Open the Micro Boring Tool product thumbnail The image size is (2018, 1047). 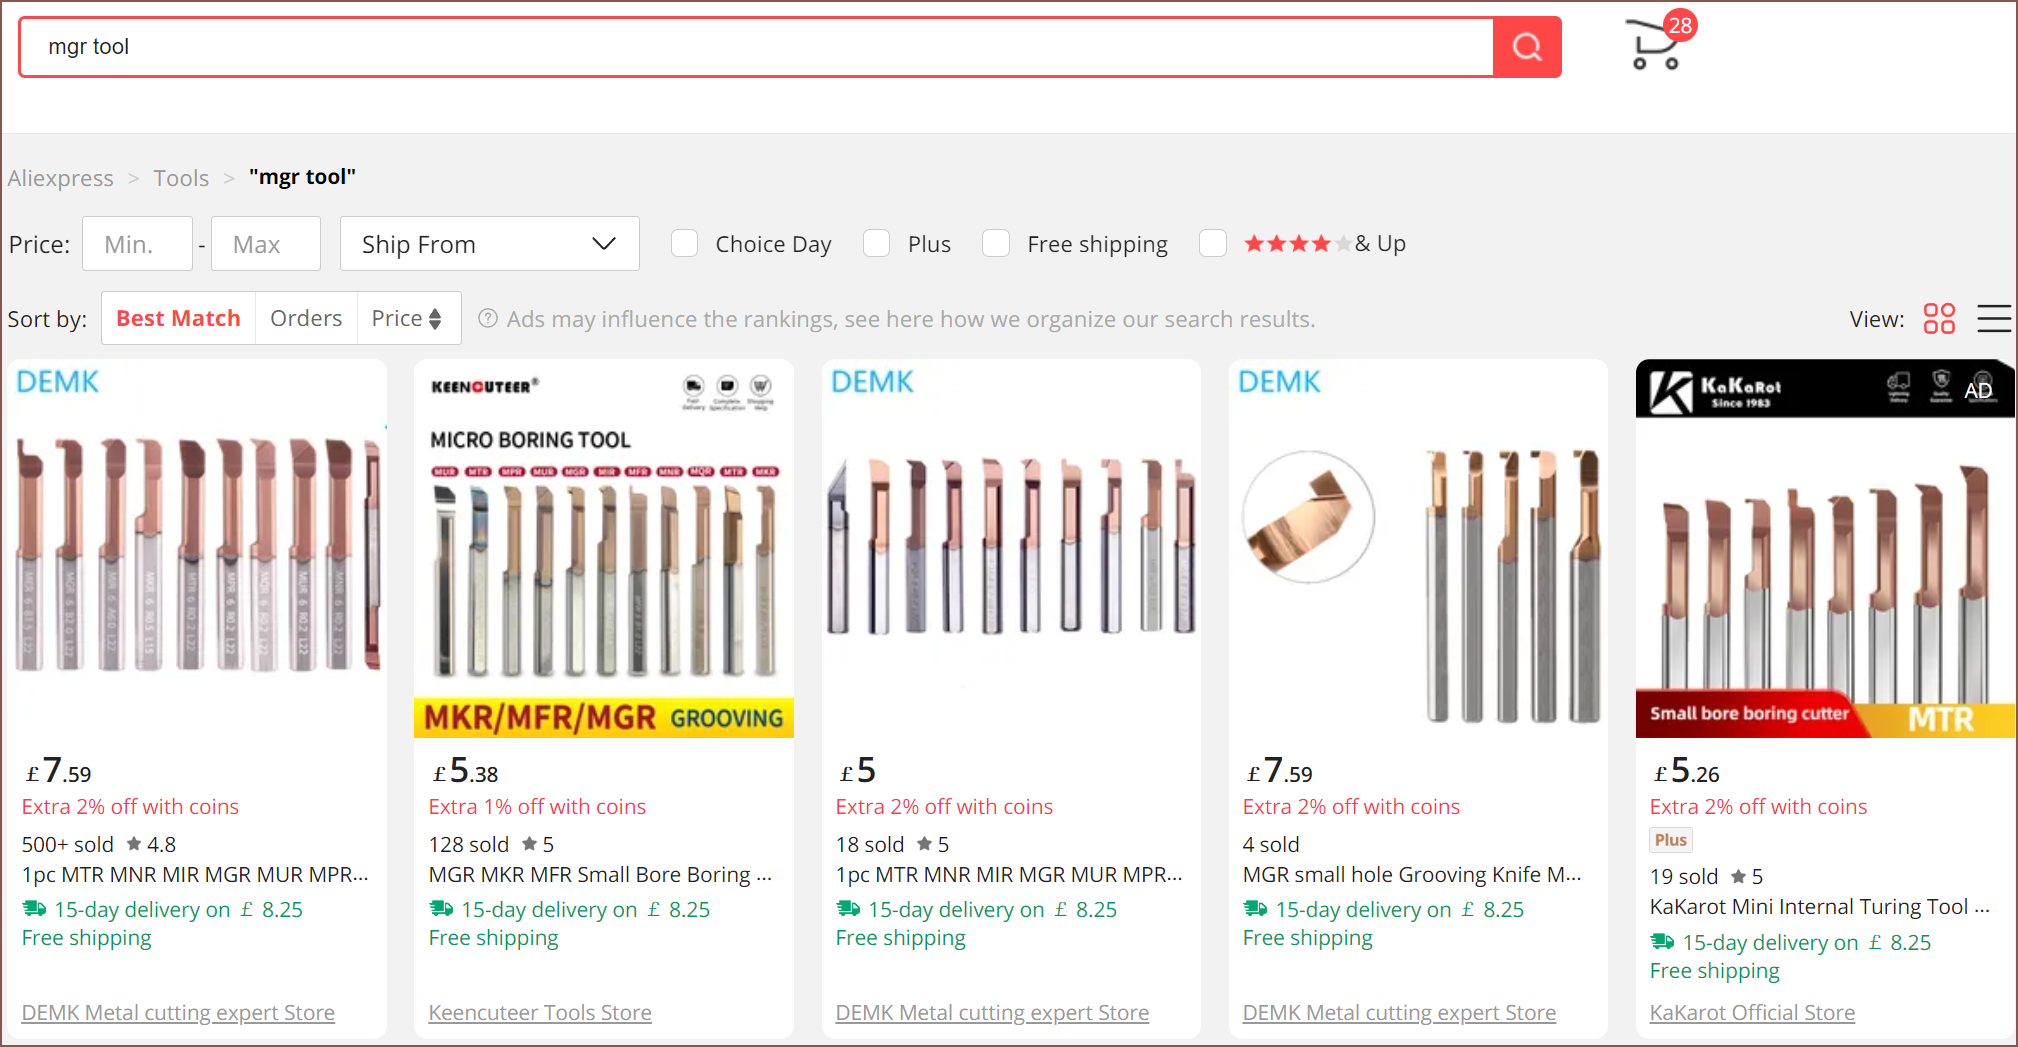[x=603, y=548]
